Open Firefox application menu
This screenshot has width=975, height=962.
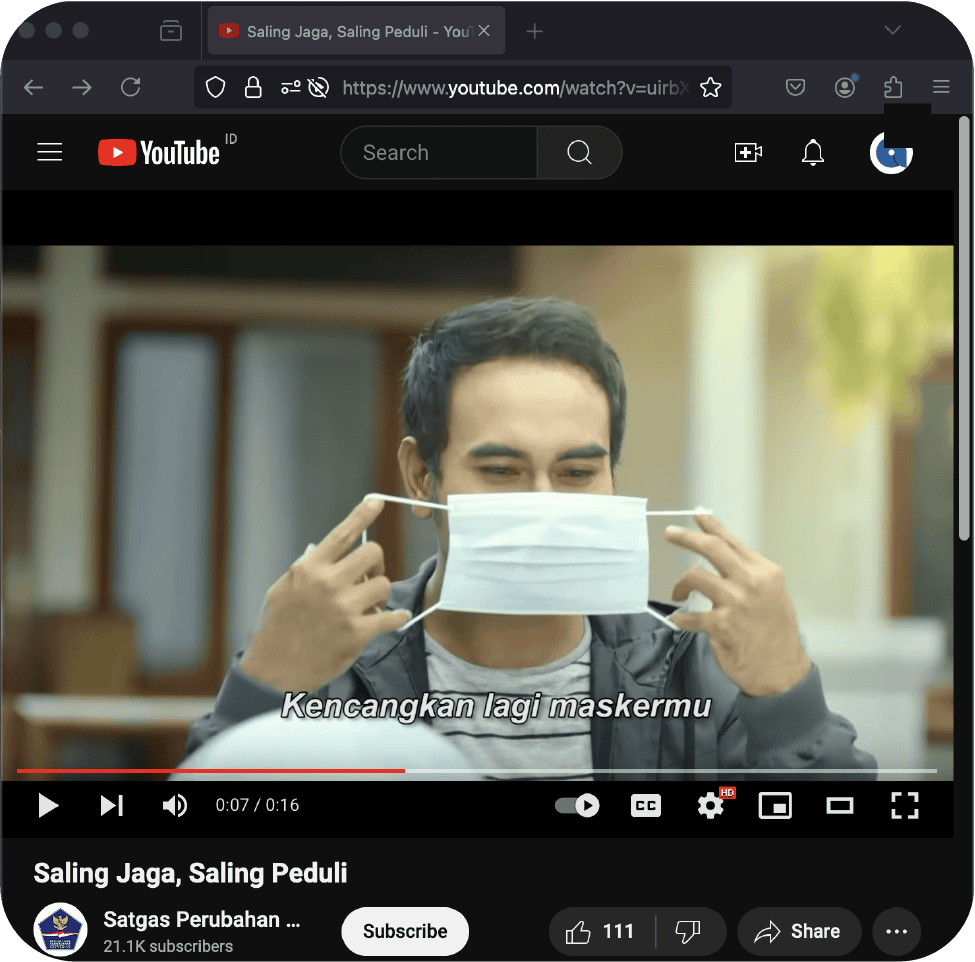[940, 88]
